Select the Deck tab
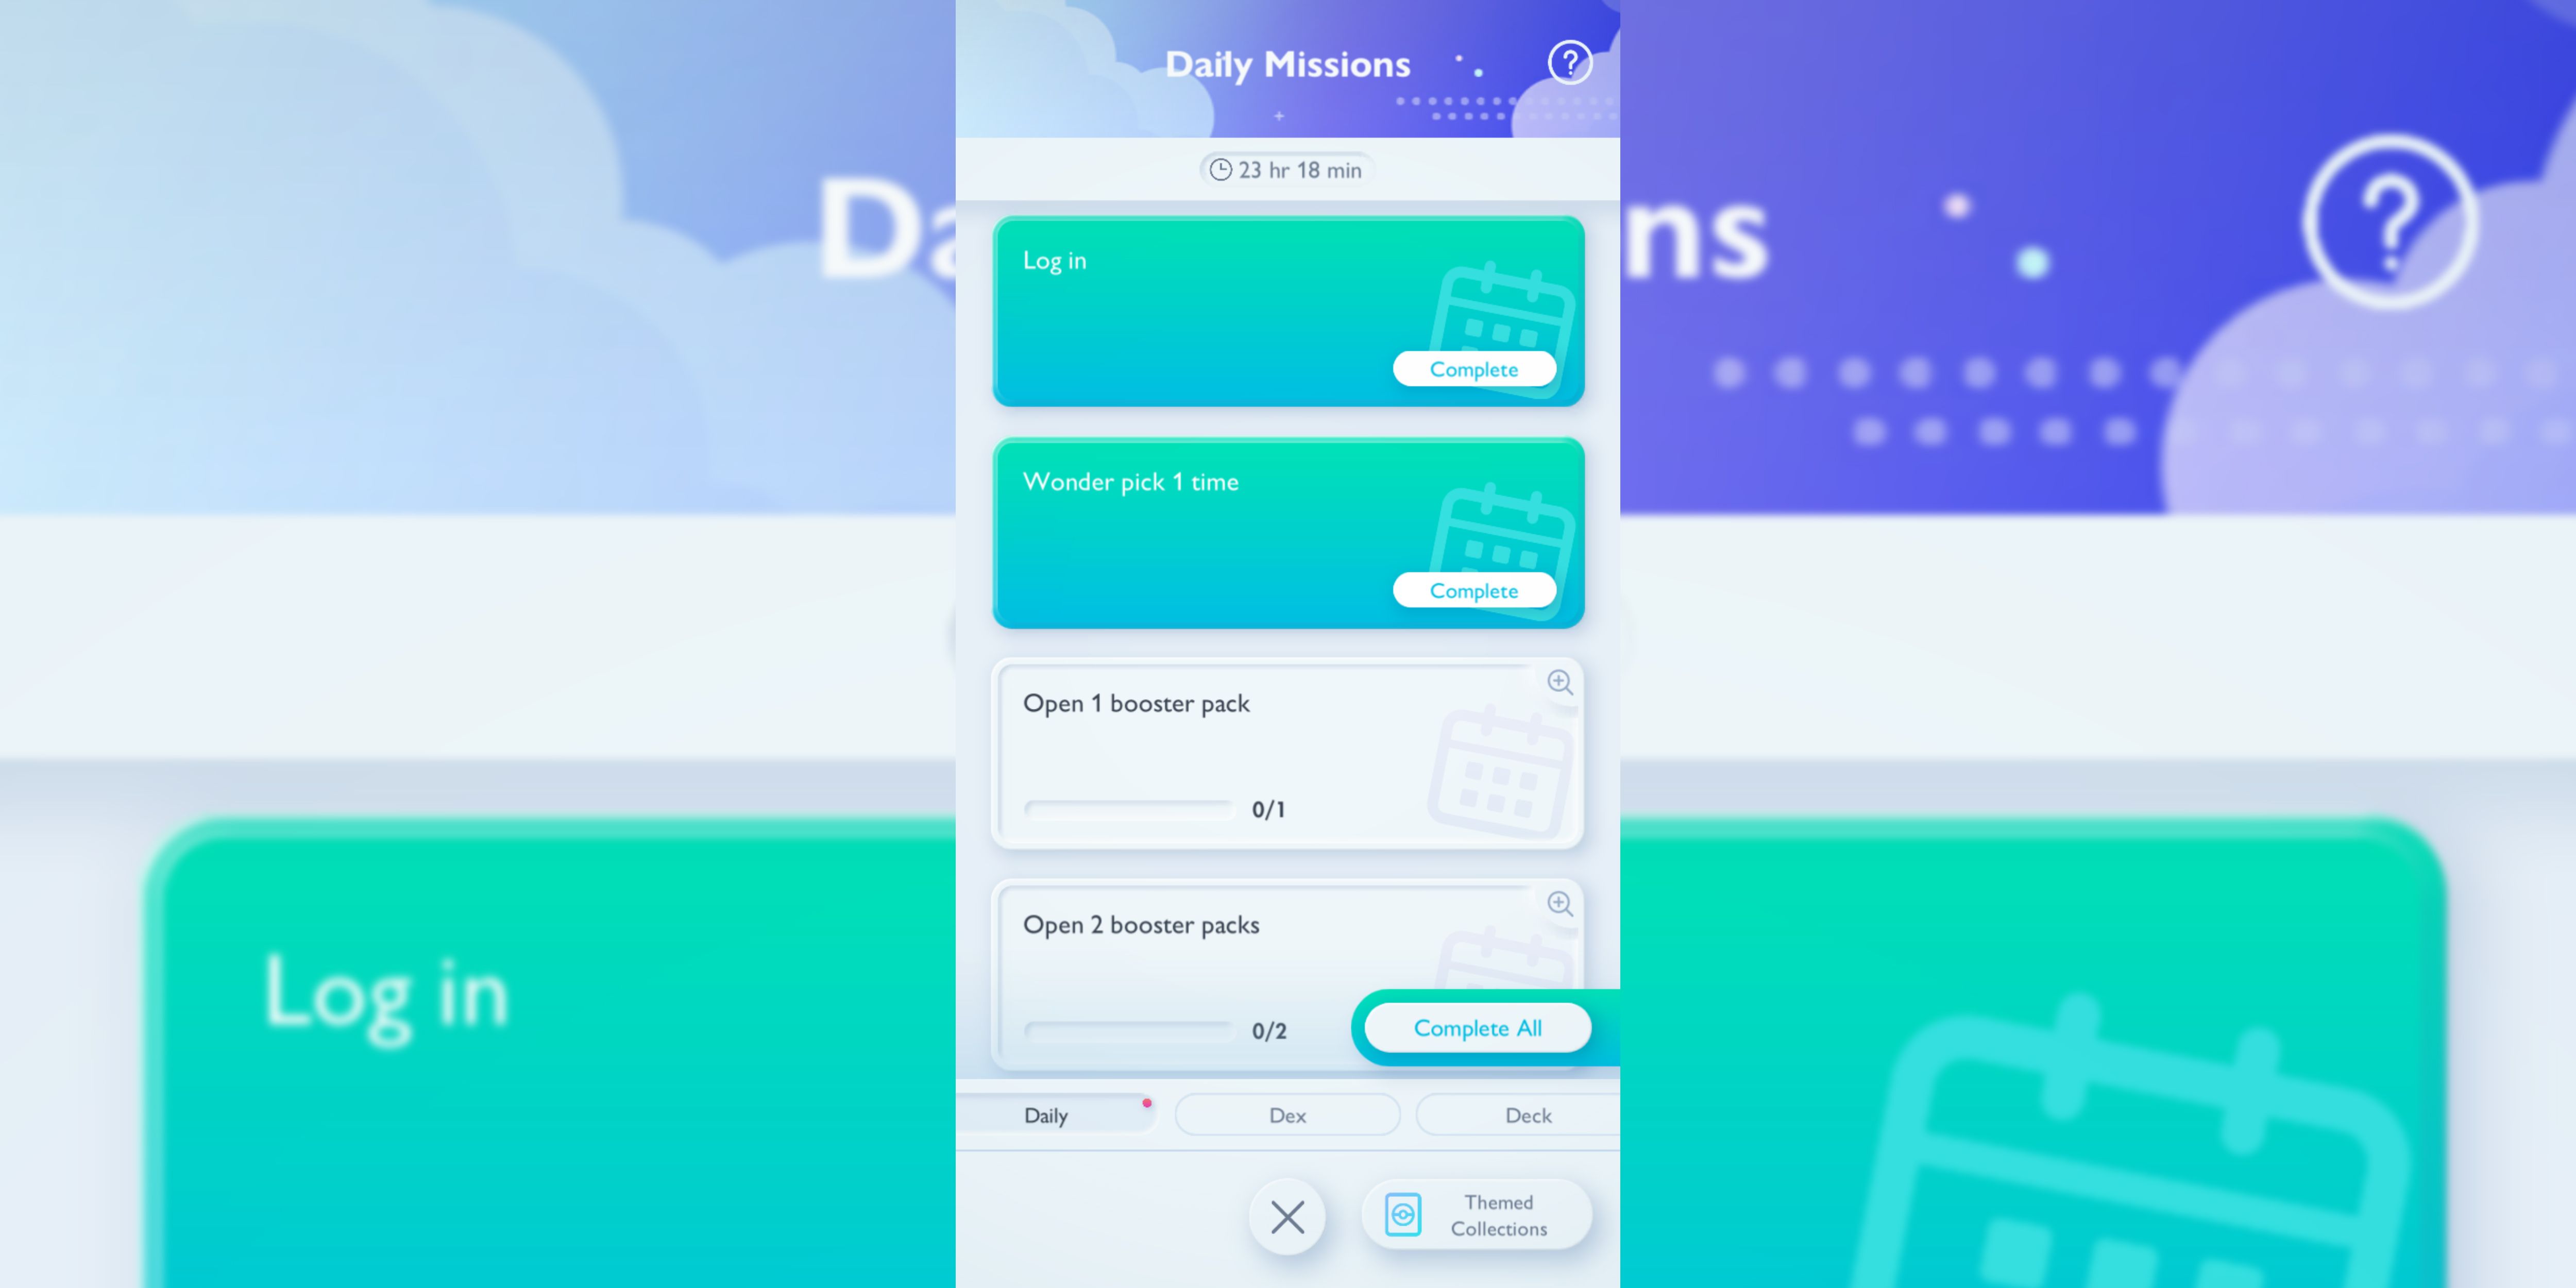 1524,1115
